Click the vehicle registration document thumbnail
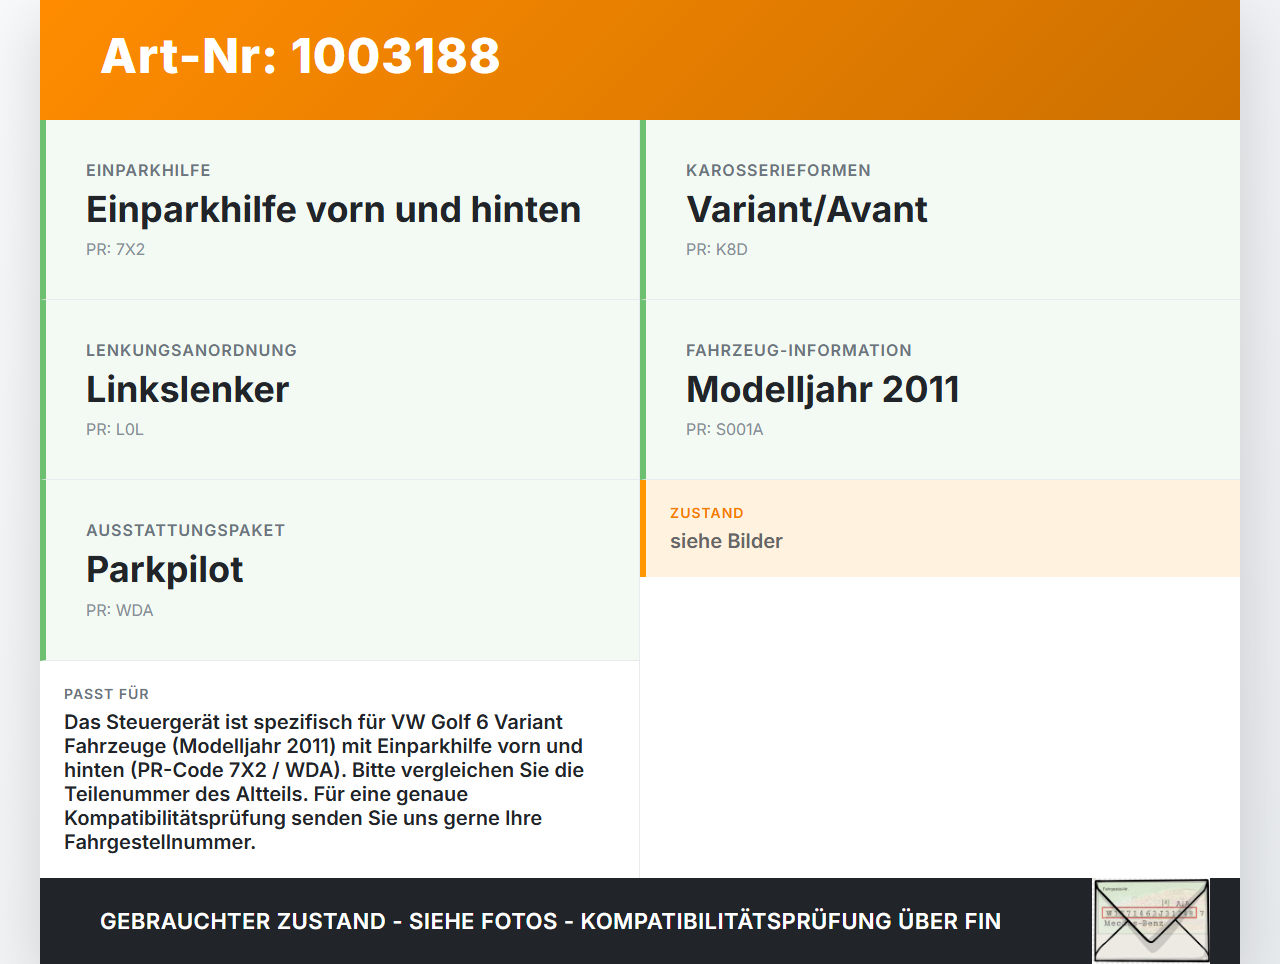The width and height of the screenshot is (1280, 964). coord(1150,920)
